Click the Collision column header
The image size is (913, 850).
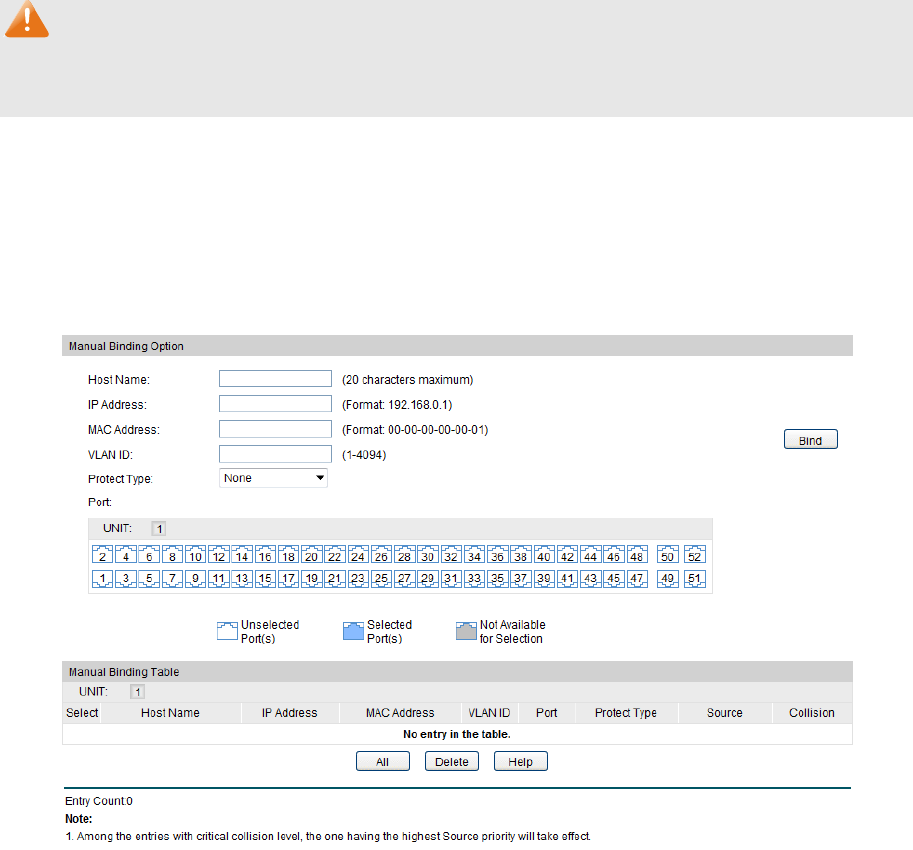coord(812,713)
